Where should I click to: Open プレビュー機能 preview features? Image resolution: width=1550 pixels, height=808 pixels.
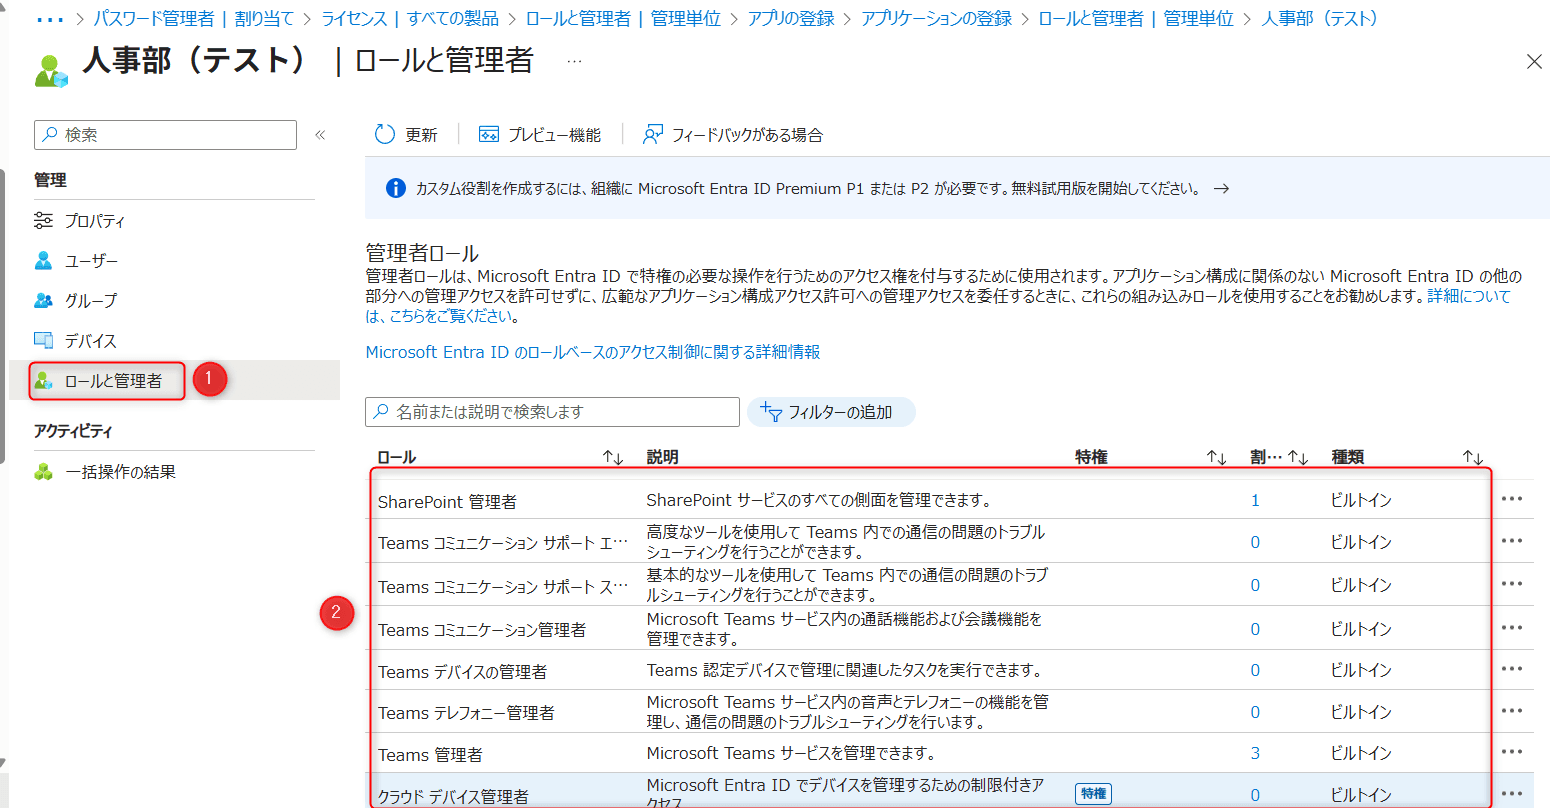coord(540,134)
